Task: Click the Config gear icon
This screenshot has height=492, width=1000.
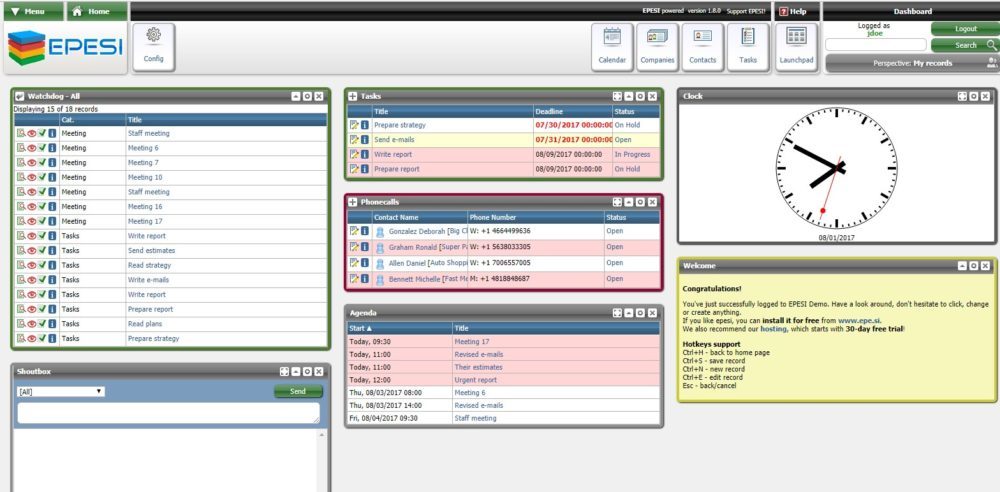Action: tap(153, 45)
